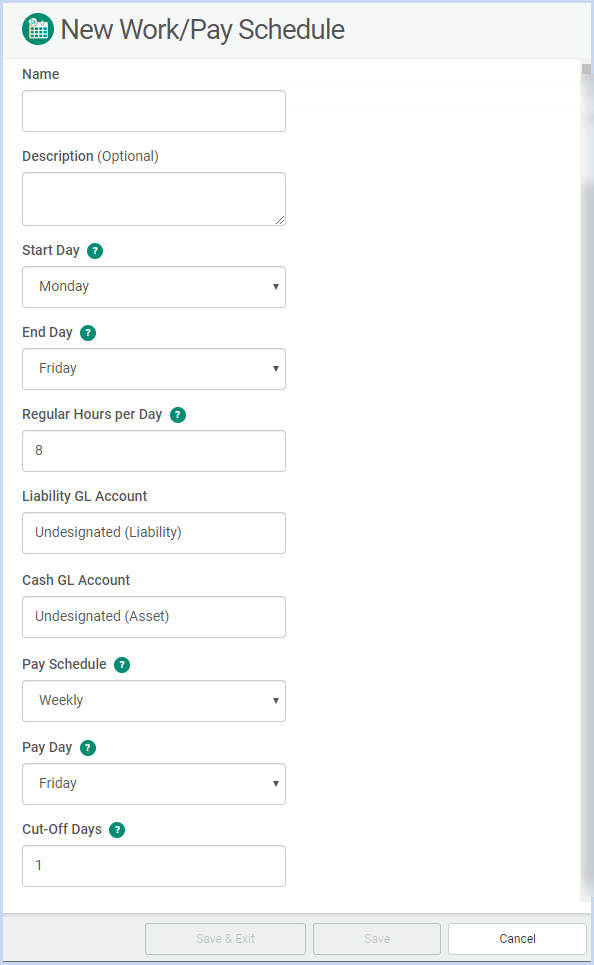Focus the Cut-Off Days input
This screenshot has width=594, height=965.
pos(154,866)
